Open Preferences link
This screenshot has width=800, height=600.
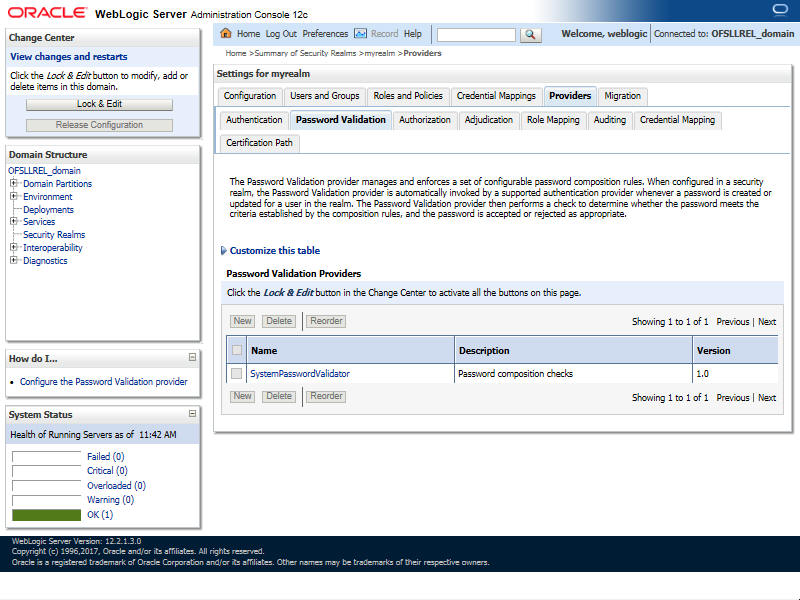325,34
